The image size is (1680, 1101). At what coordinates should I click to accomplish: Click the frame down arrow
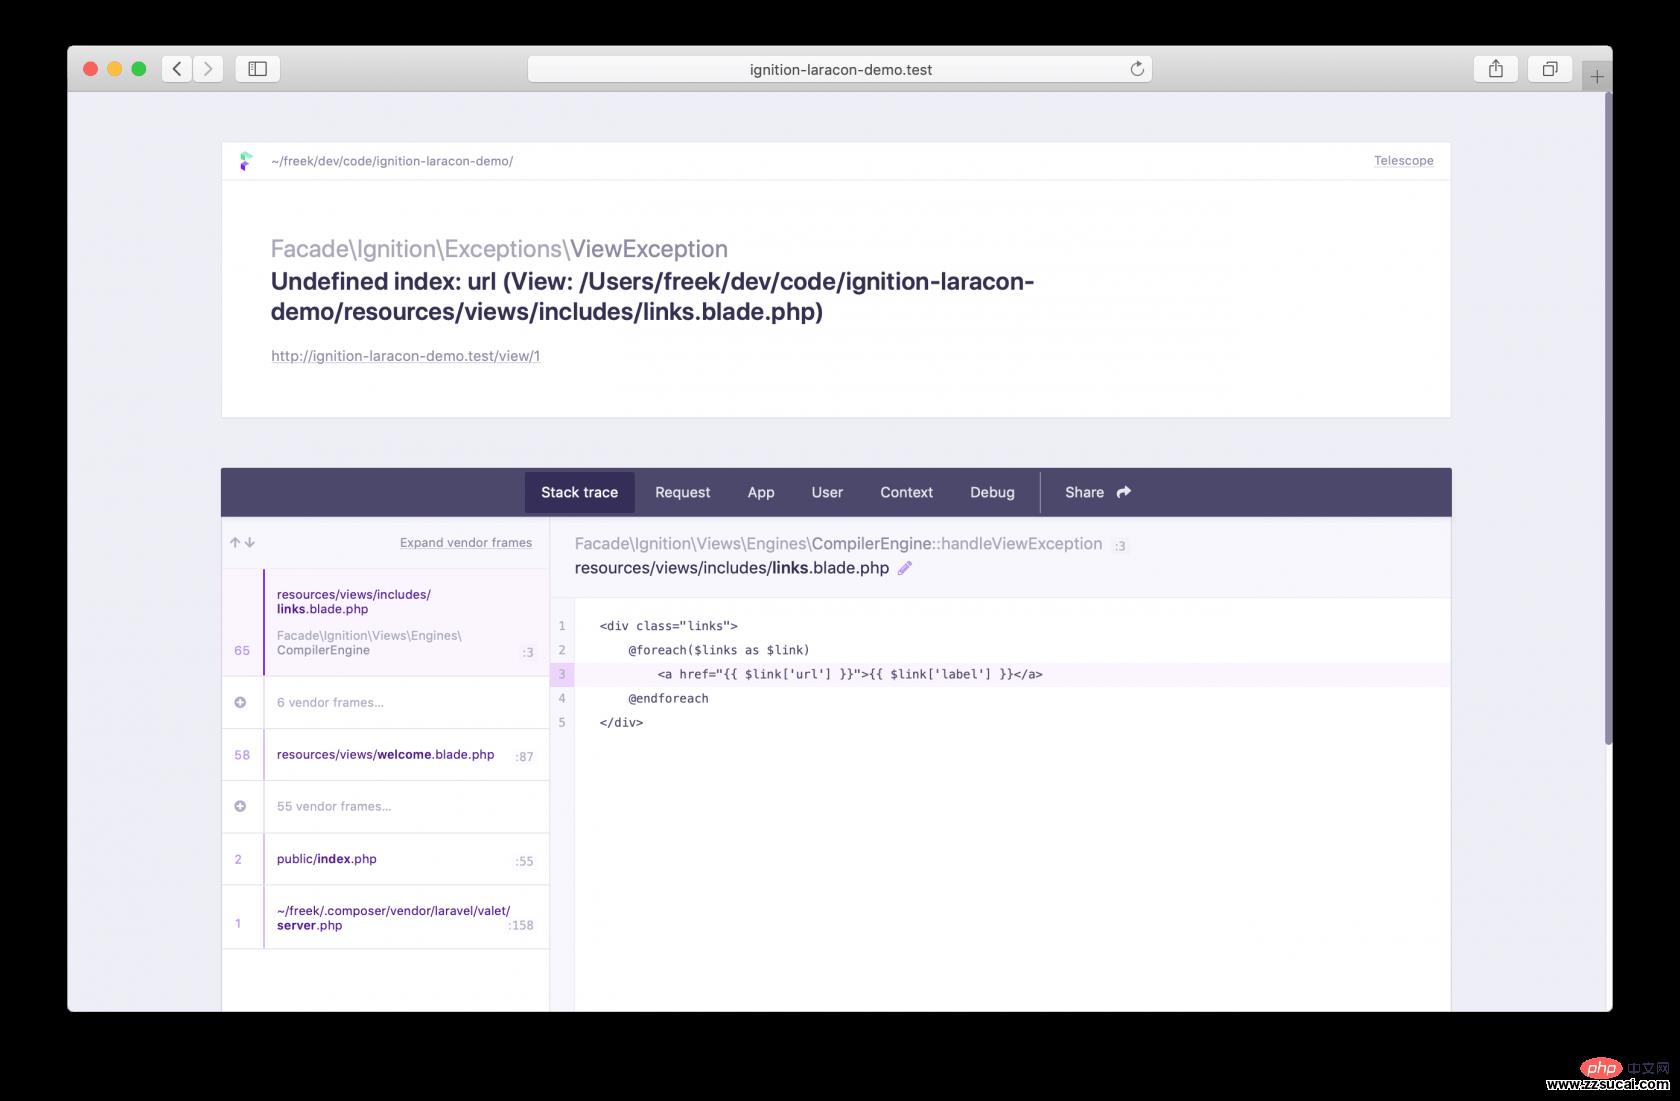coord(250,542)
